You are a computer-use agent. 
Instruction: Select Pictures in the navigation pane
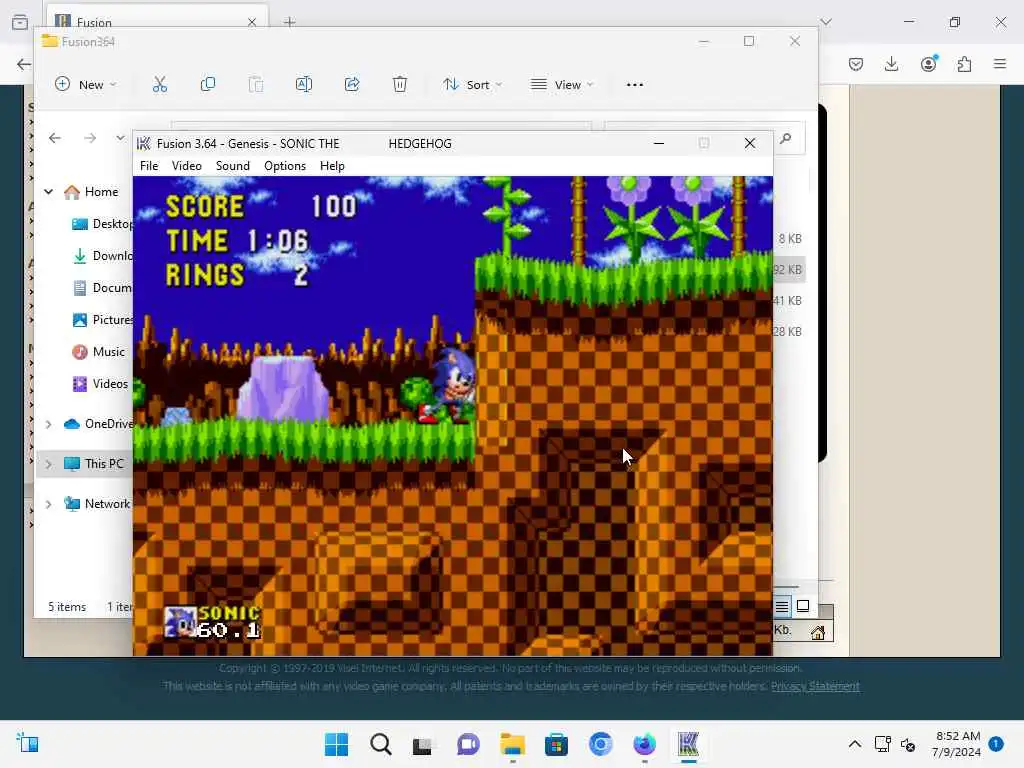[102, 320]
